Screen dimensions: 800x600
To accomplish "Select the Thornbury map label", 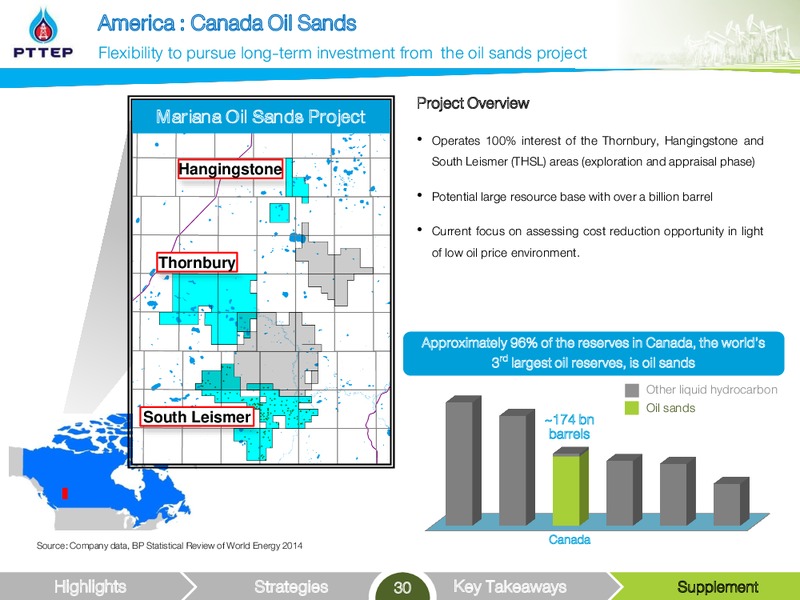I will pyautogui.click(x=196, y=262).
